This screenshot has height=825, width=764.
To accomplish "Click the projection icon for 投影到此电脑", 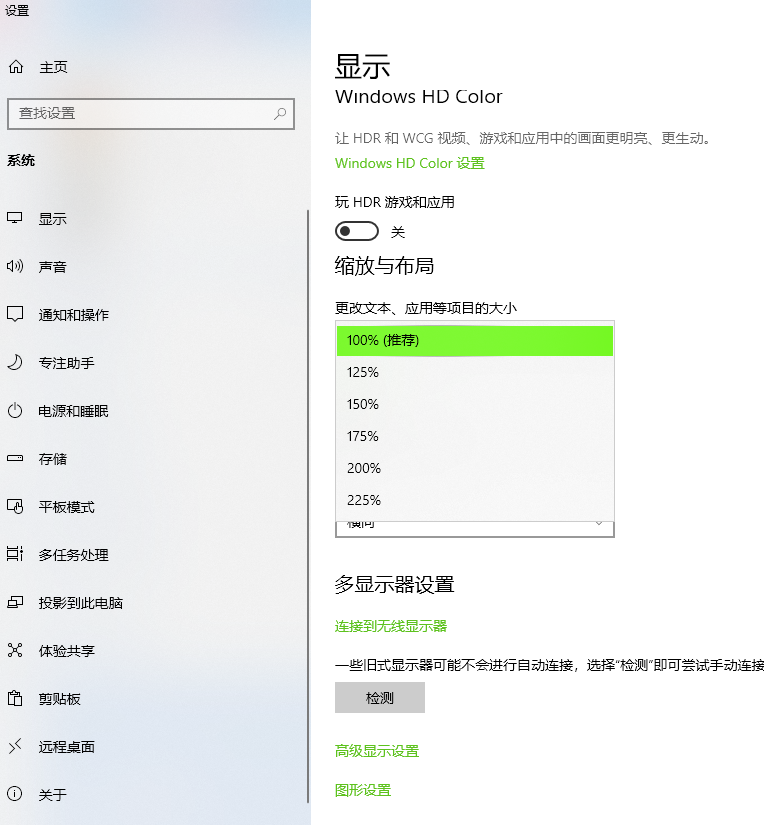I will pyautogui.click(x=15, y=602).
